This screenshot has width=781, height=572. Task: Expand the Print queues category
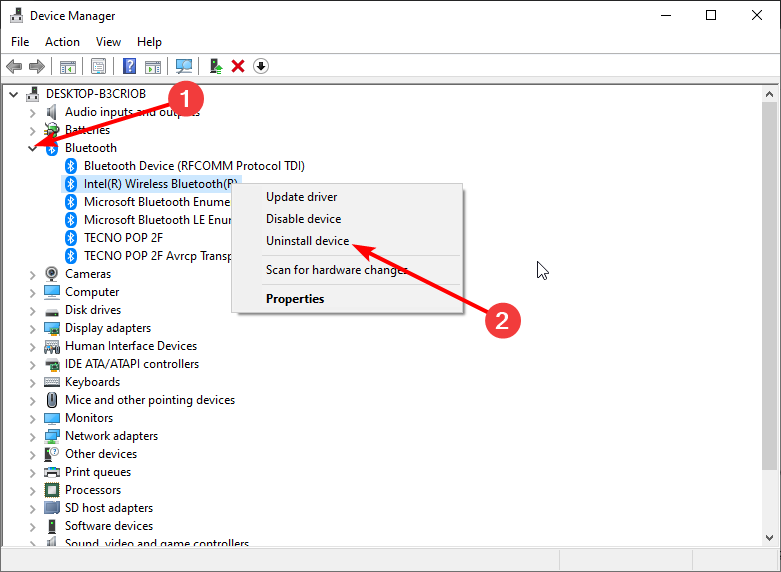(x=33, y=472)
